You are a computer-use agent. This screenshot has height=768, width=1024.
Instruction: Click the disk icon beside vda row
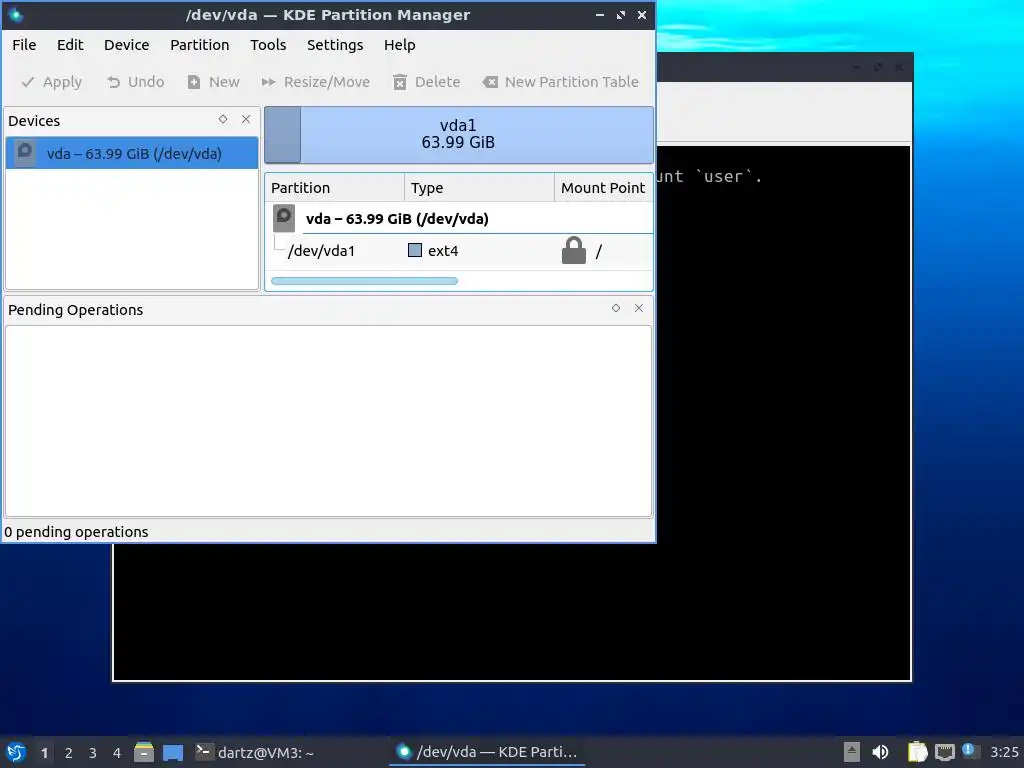tap(283, 219)
